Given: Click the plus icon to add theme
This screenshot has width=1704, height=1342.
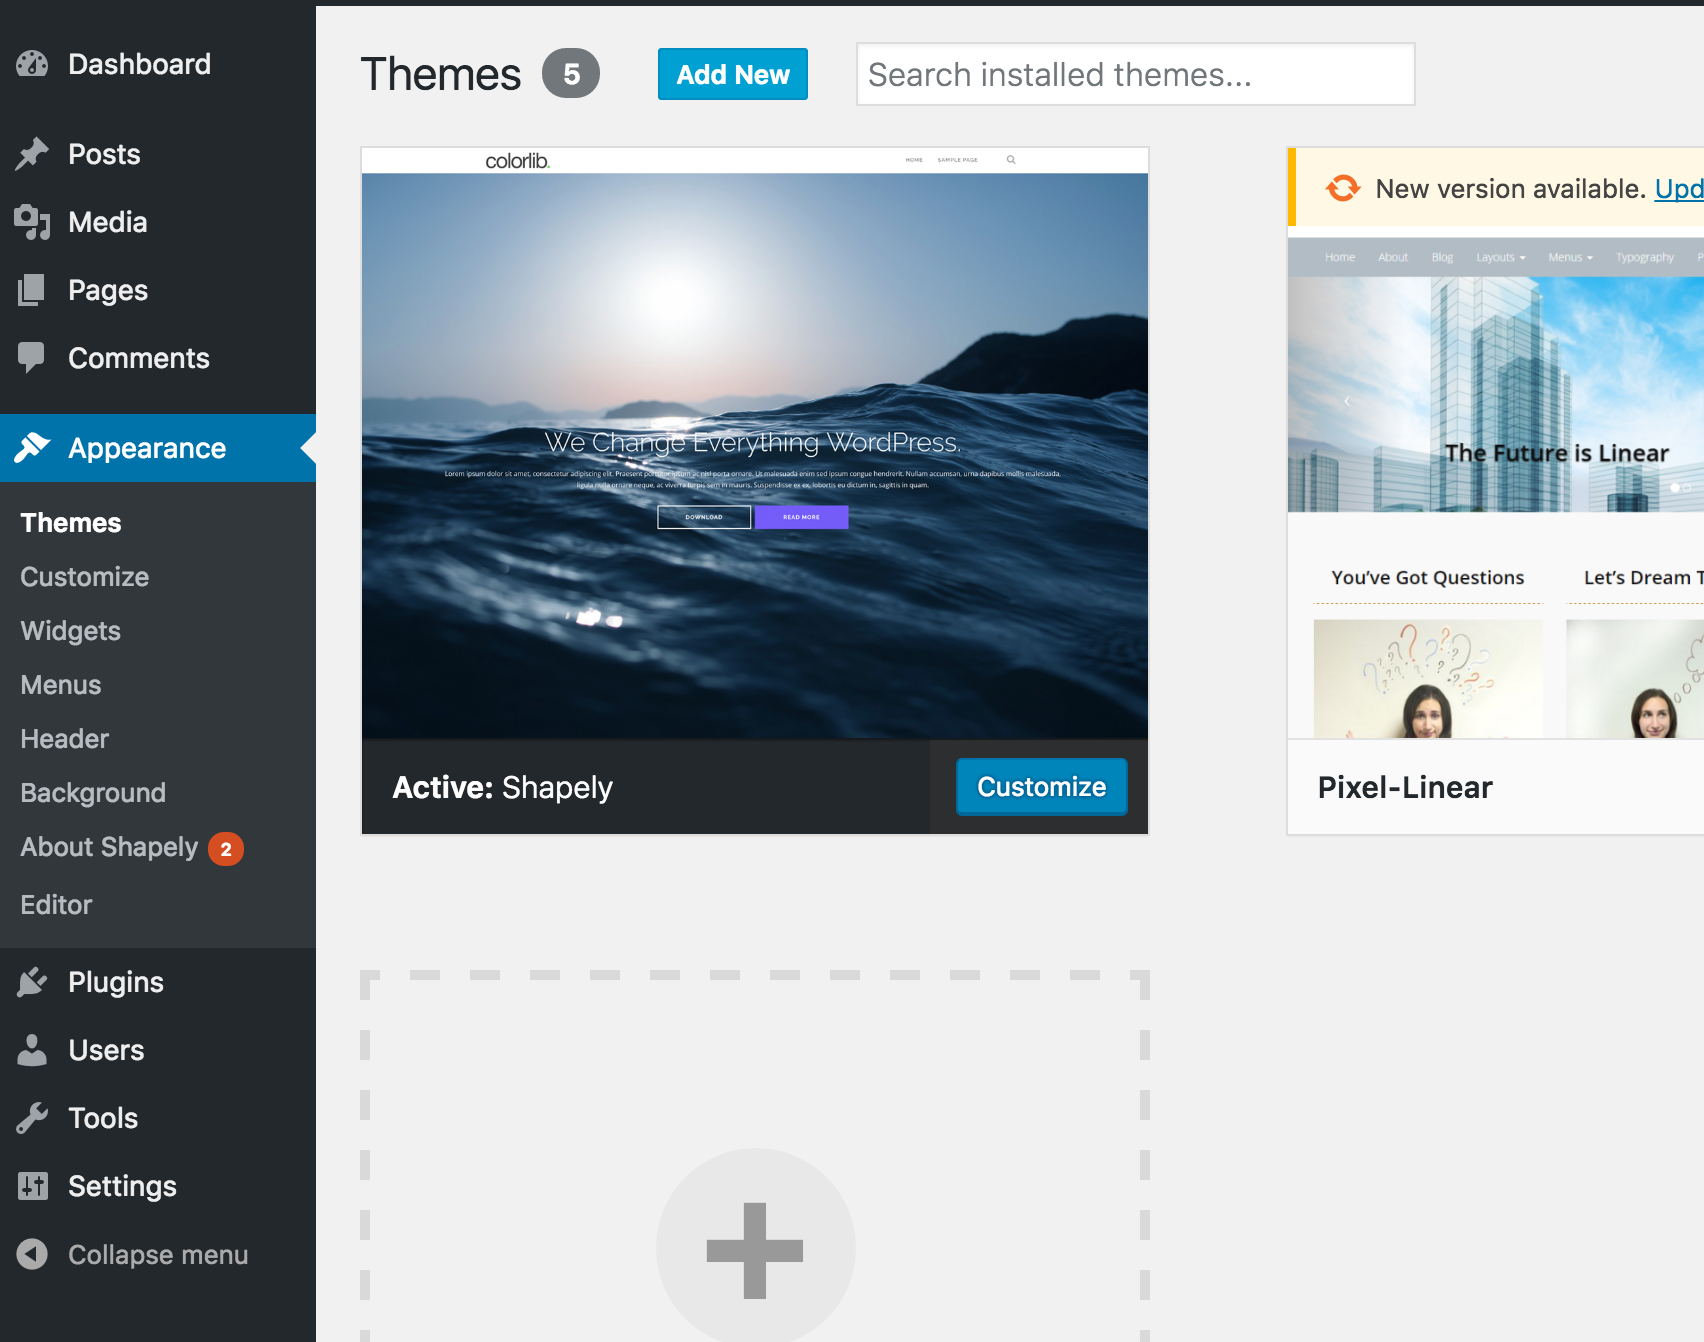Looking at the screenshot, I should tap(755, 1250).
